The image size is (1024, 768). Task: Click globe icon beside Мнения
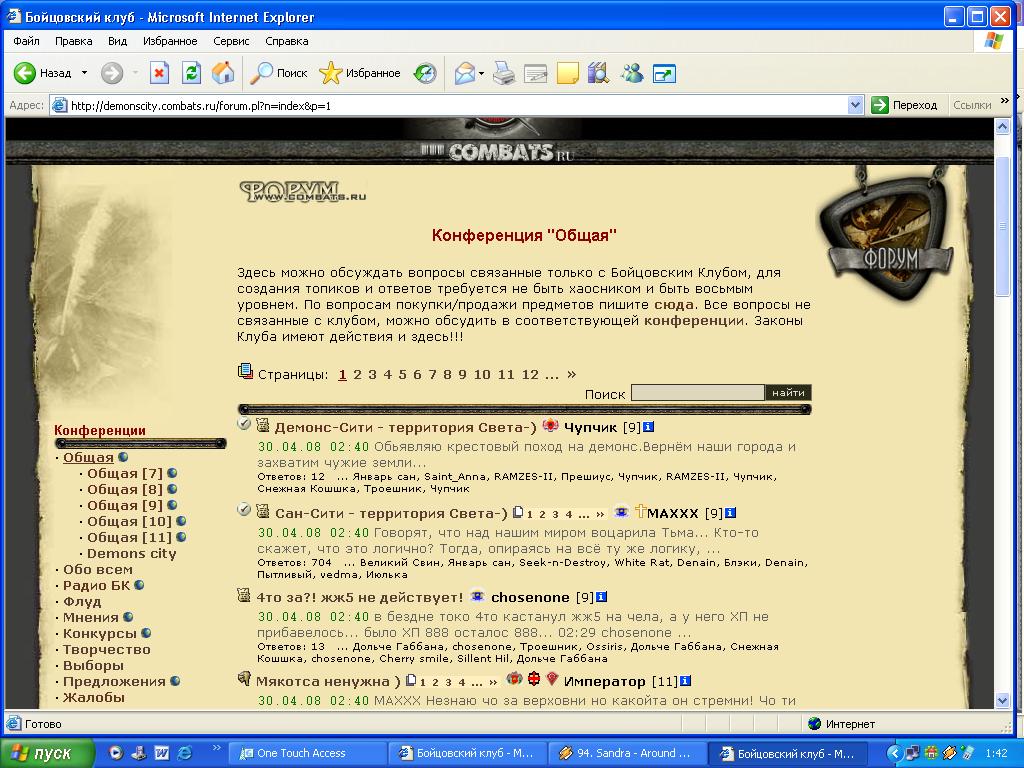[128, 617]
